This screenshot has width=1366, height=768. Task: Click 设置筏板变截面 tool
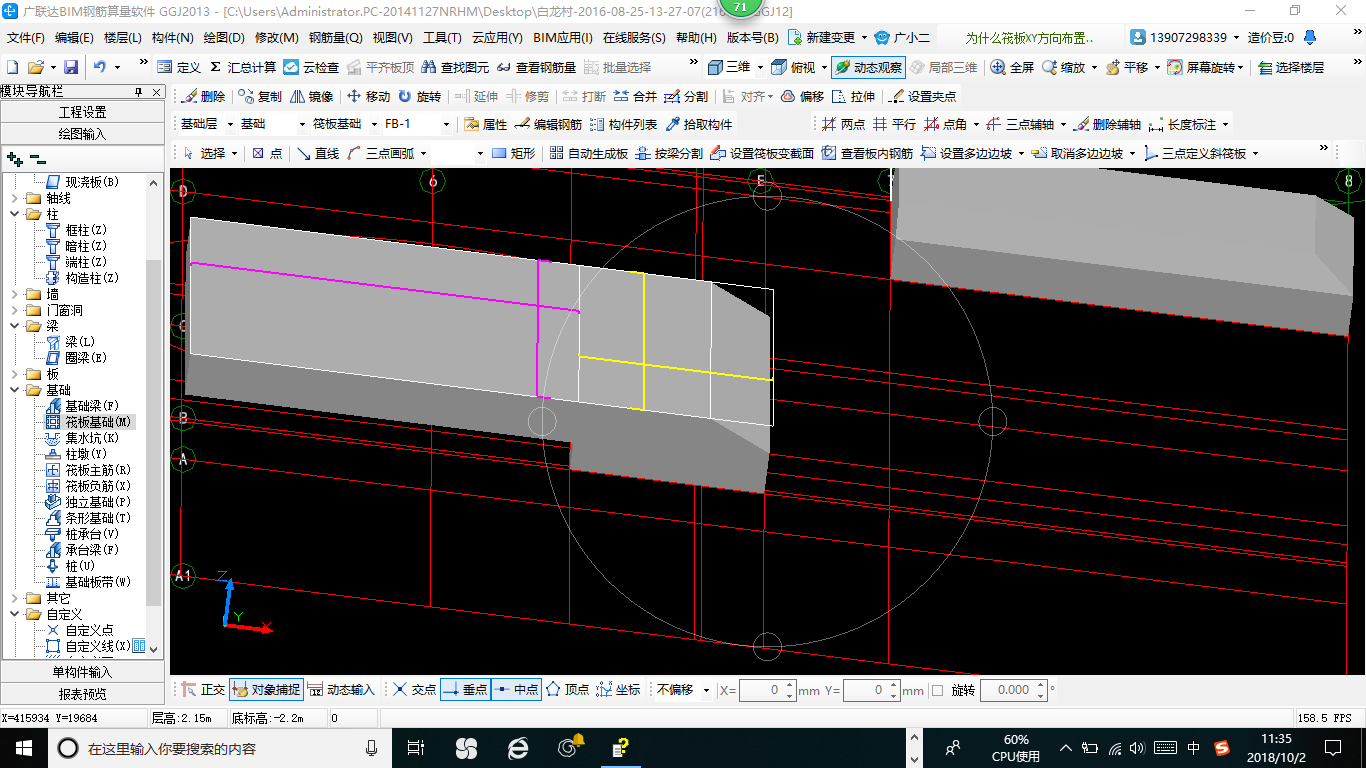[x=762, y=153]
